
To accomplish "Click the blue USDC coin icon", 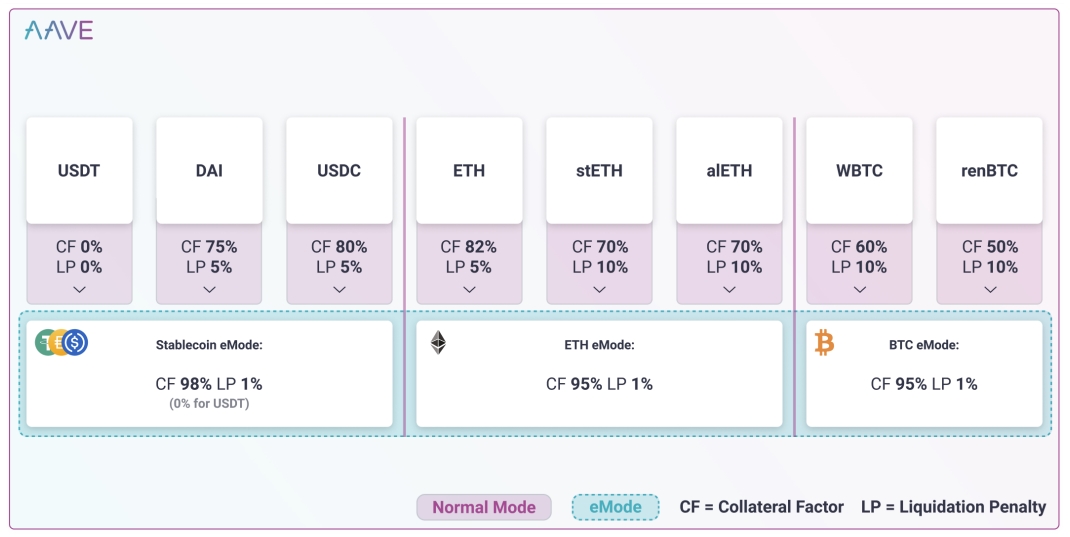I will 76,343.
